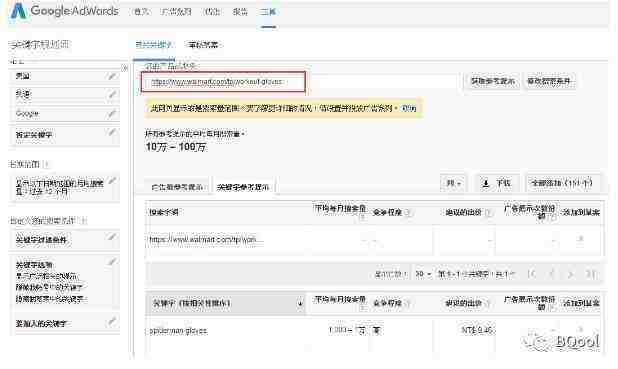Open the 日期范围 help icon
The height and width of the screenshot is (369, 618).
[x=46, y=164]
